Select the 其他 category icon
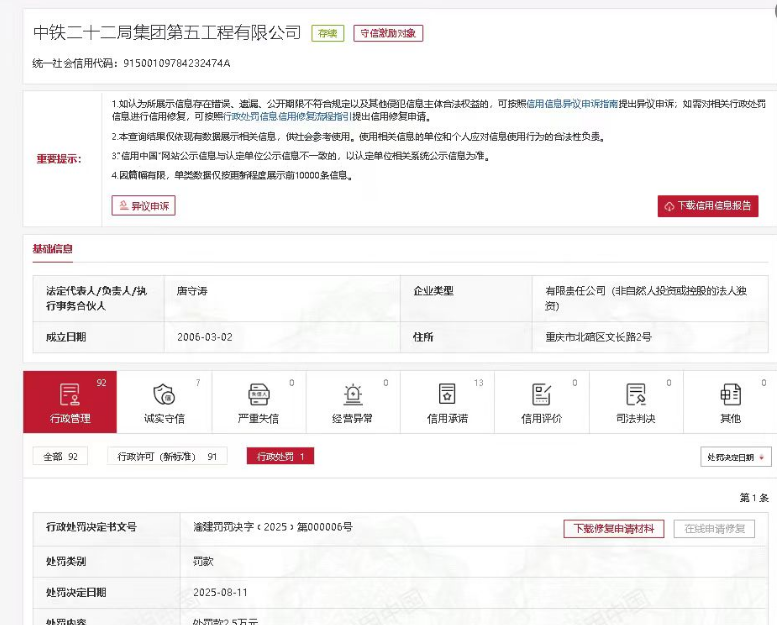Image resolution: width=777 pixels, height=625 pixels. [730, 395]
